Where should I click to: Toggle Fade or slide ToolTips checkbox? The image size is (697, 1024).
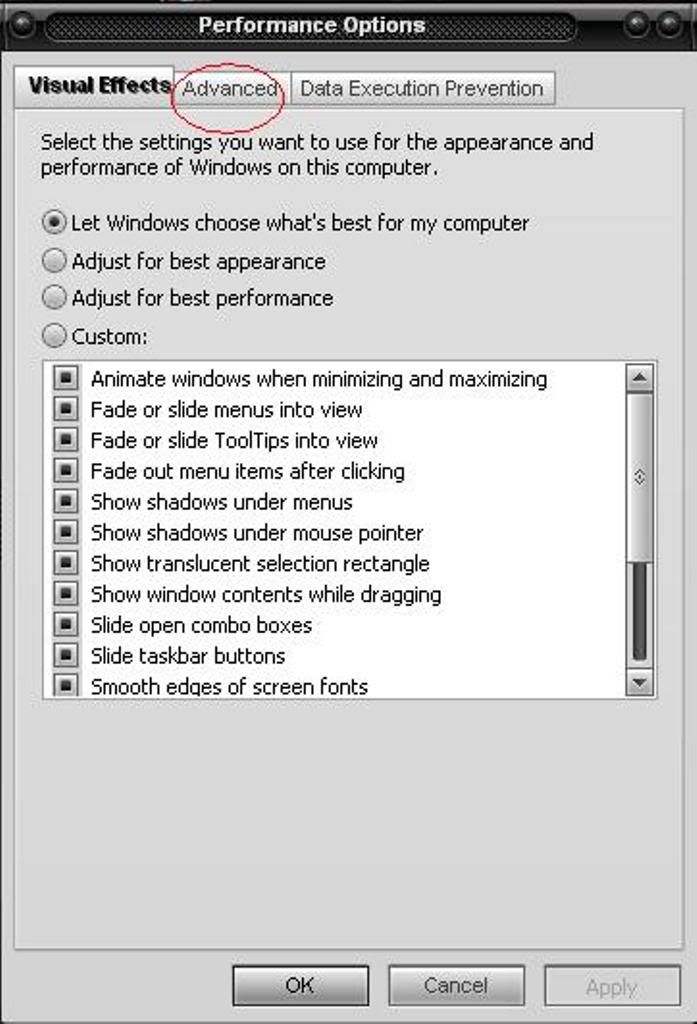point(66,440)
